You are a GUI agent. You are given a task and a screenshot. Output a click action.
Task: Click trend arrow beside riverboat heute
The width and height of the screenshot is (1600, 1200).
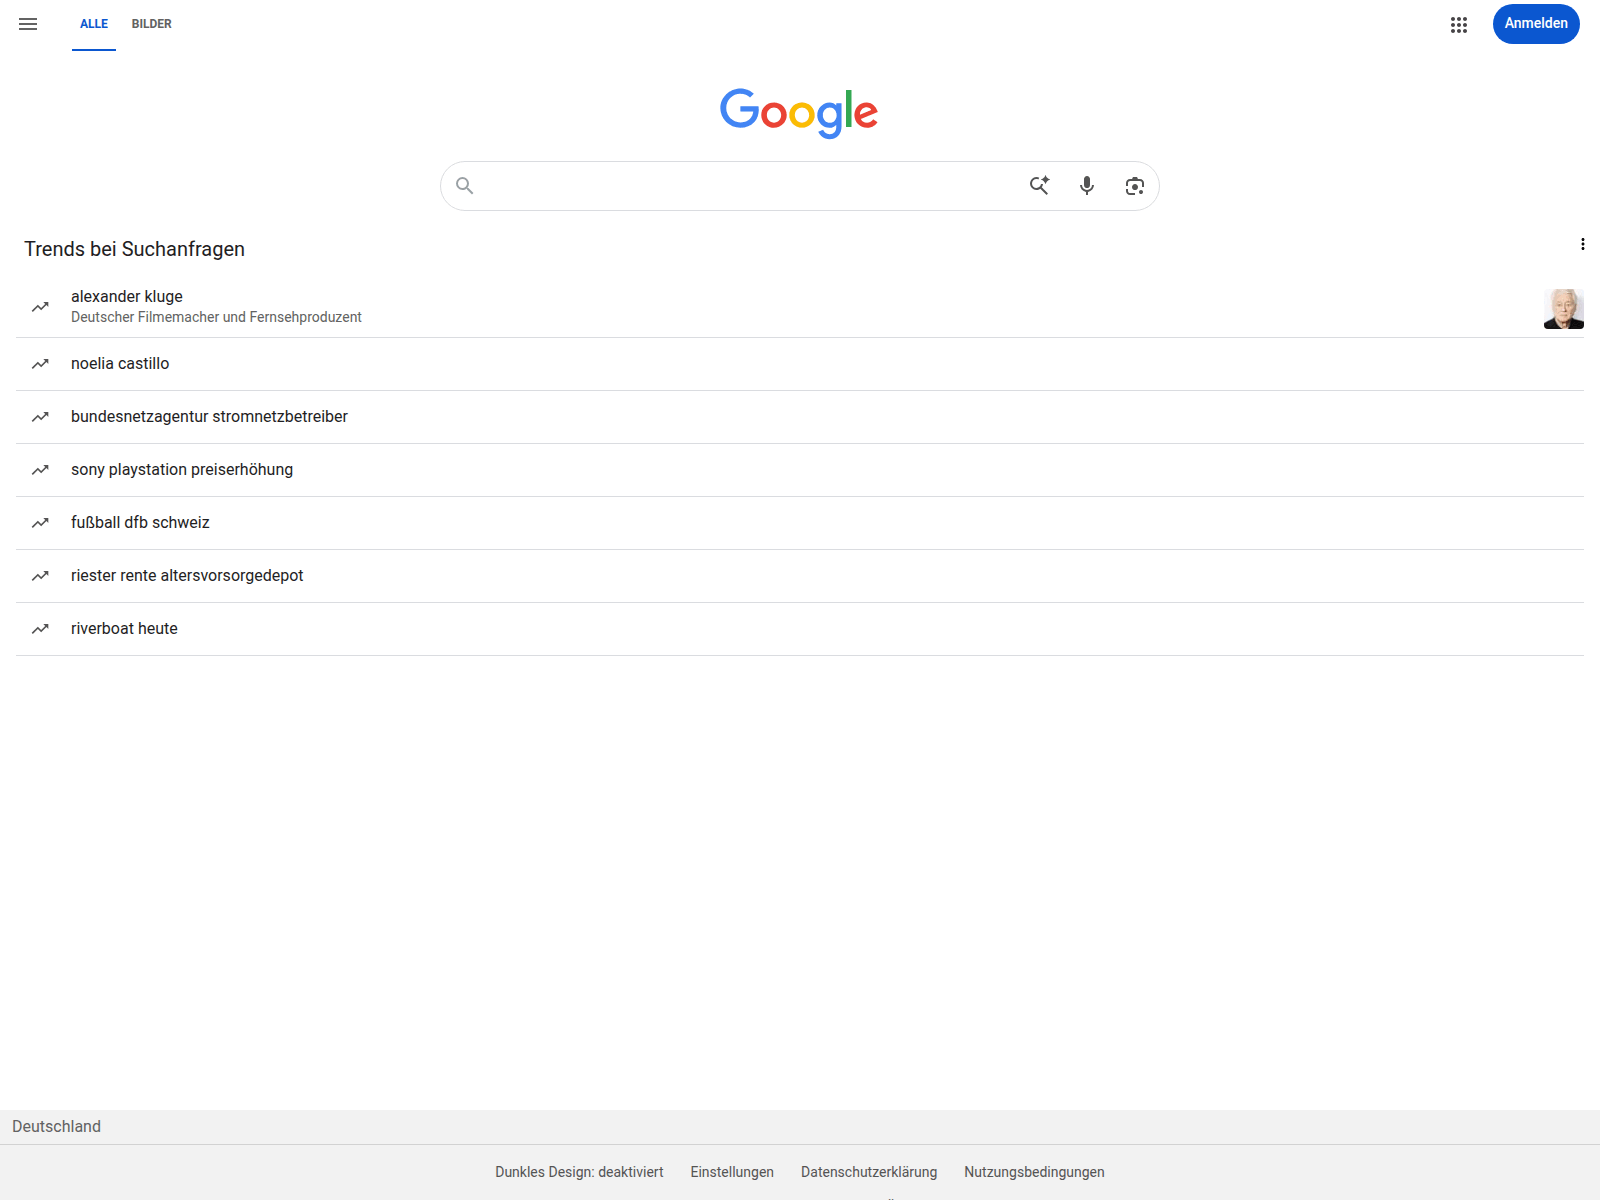(40, 629)
